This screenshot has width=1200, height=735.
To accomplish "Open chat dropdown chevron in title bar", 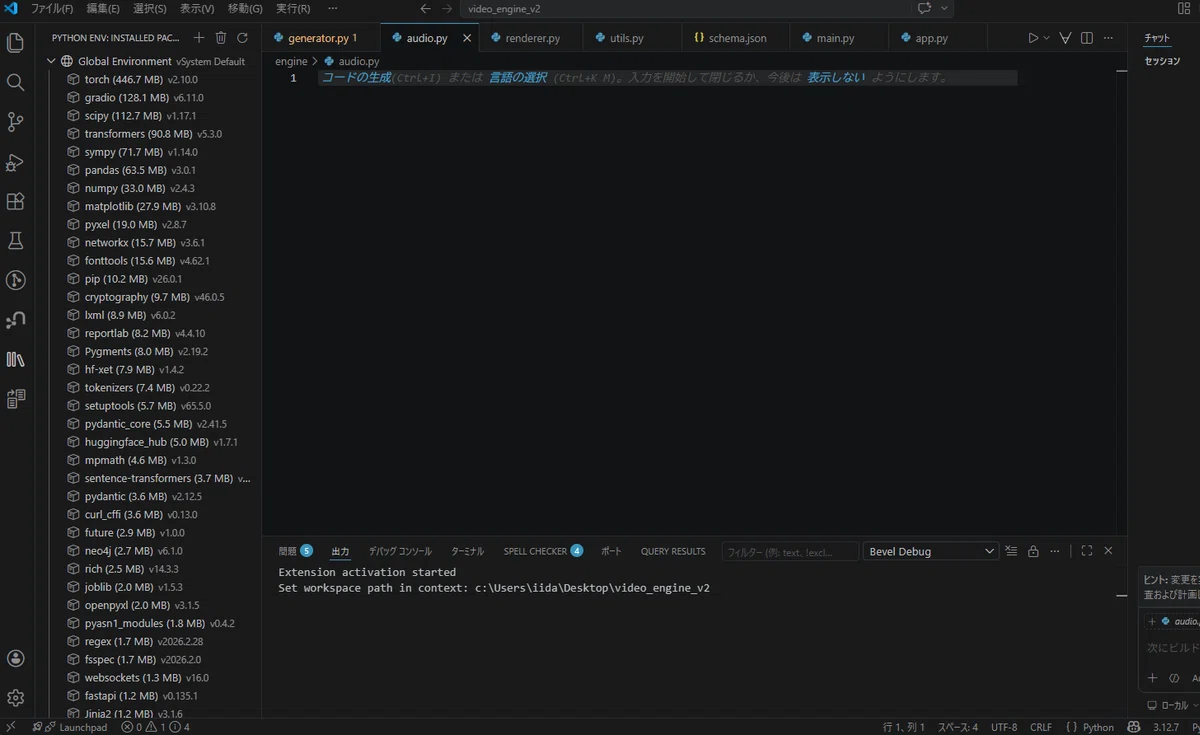I will click(x=944, y=8).
